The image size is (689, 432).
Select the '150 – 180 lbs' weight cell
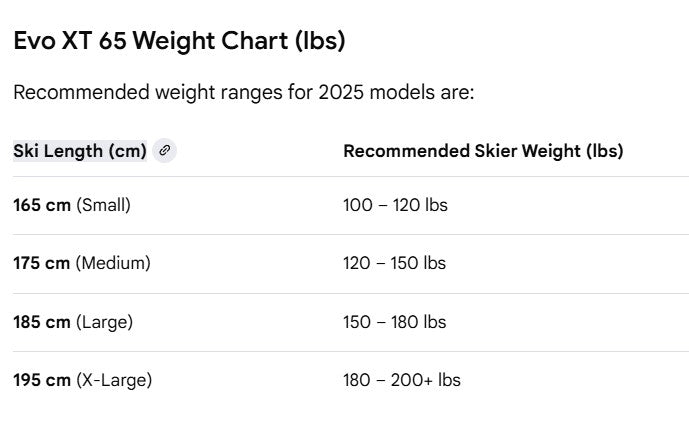[395, 322]
